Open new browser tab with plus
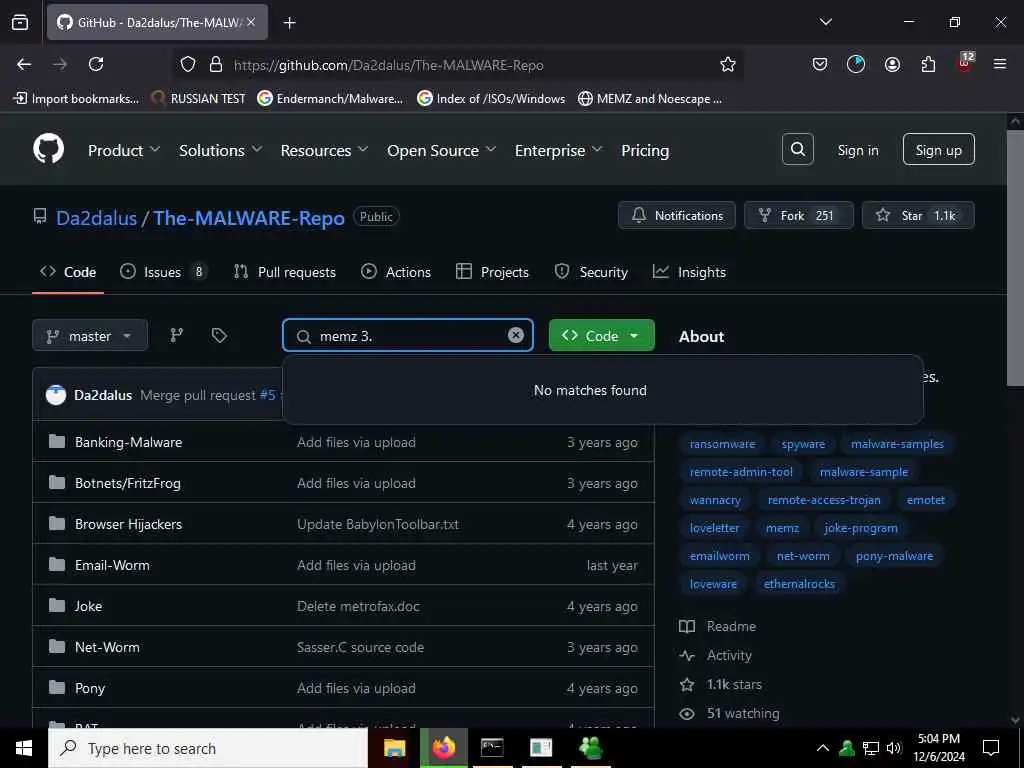Image resolution: width=1024 pixels, height=768 pixels. [x=289, y=23]
